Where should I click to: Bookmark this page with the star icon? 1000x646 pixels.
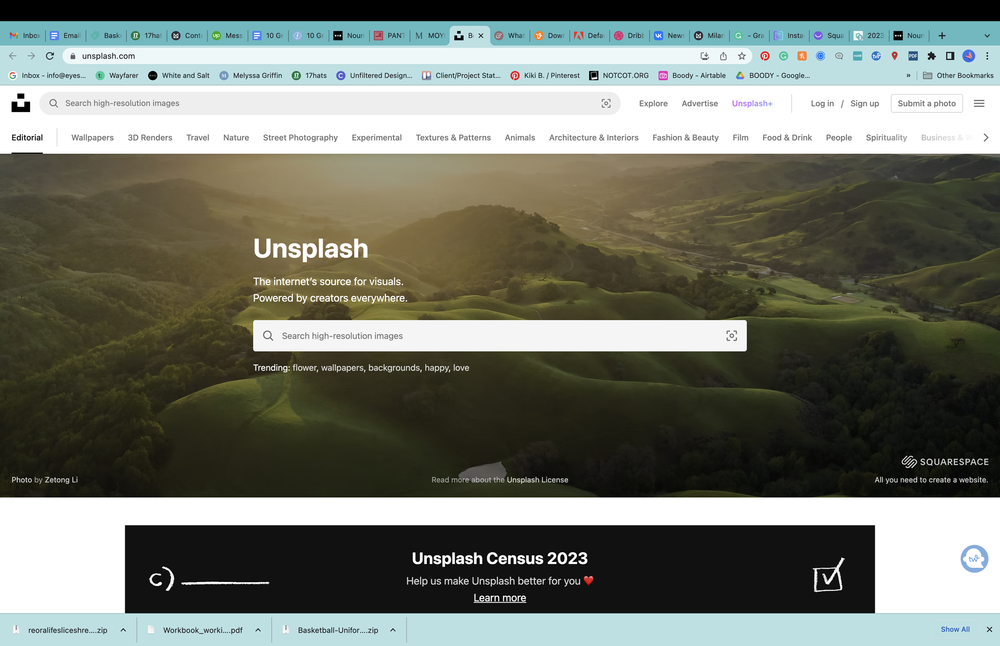(742, 56)
